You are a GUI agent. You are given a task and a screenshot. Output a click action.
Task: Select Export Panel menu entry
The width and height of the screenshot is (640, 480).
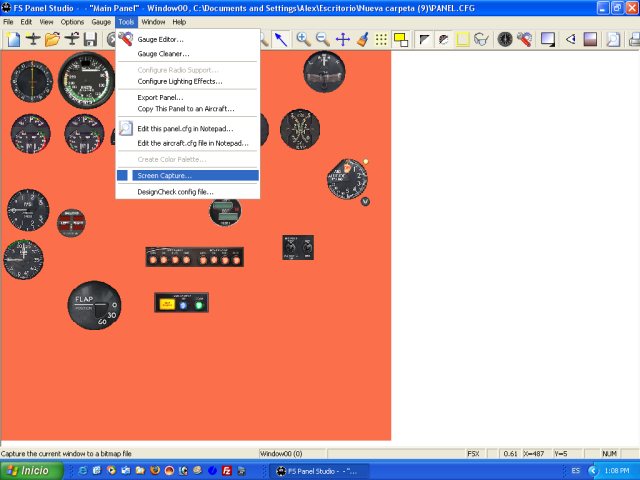coord(159,97)
